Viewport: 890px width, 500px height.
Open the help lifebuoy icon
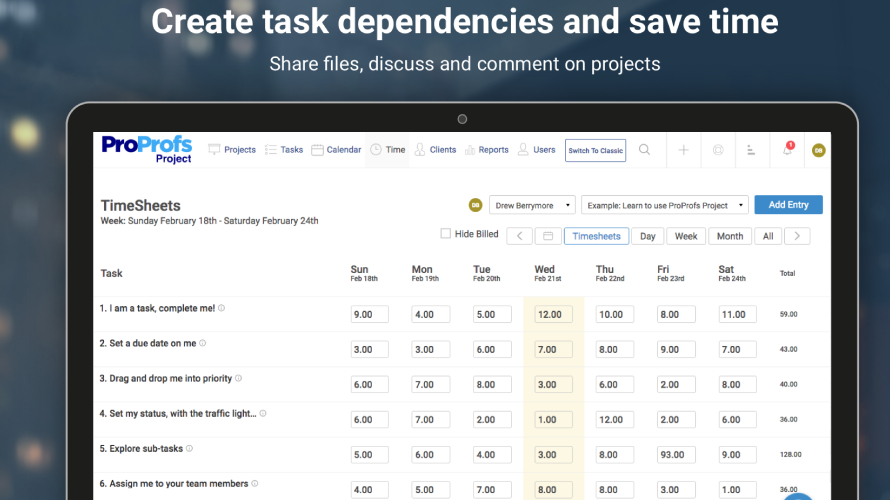pos(718,150)
